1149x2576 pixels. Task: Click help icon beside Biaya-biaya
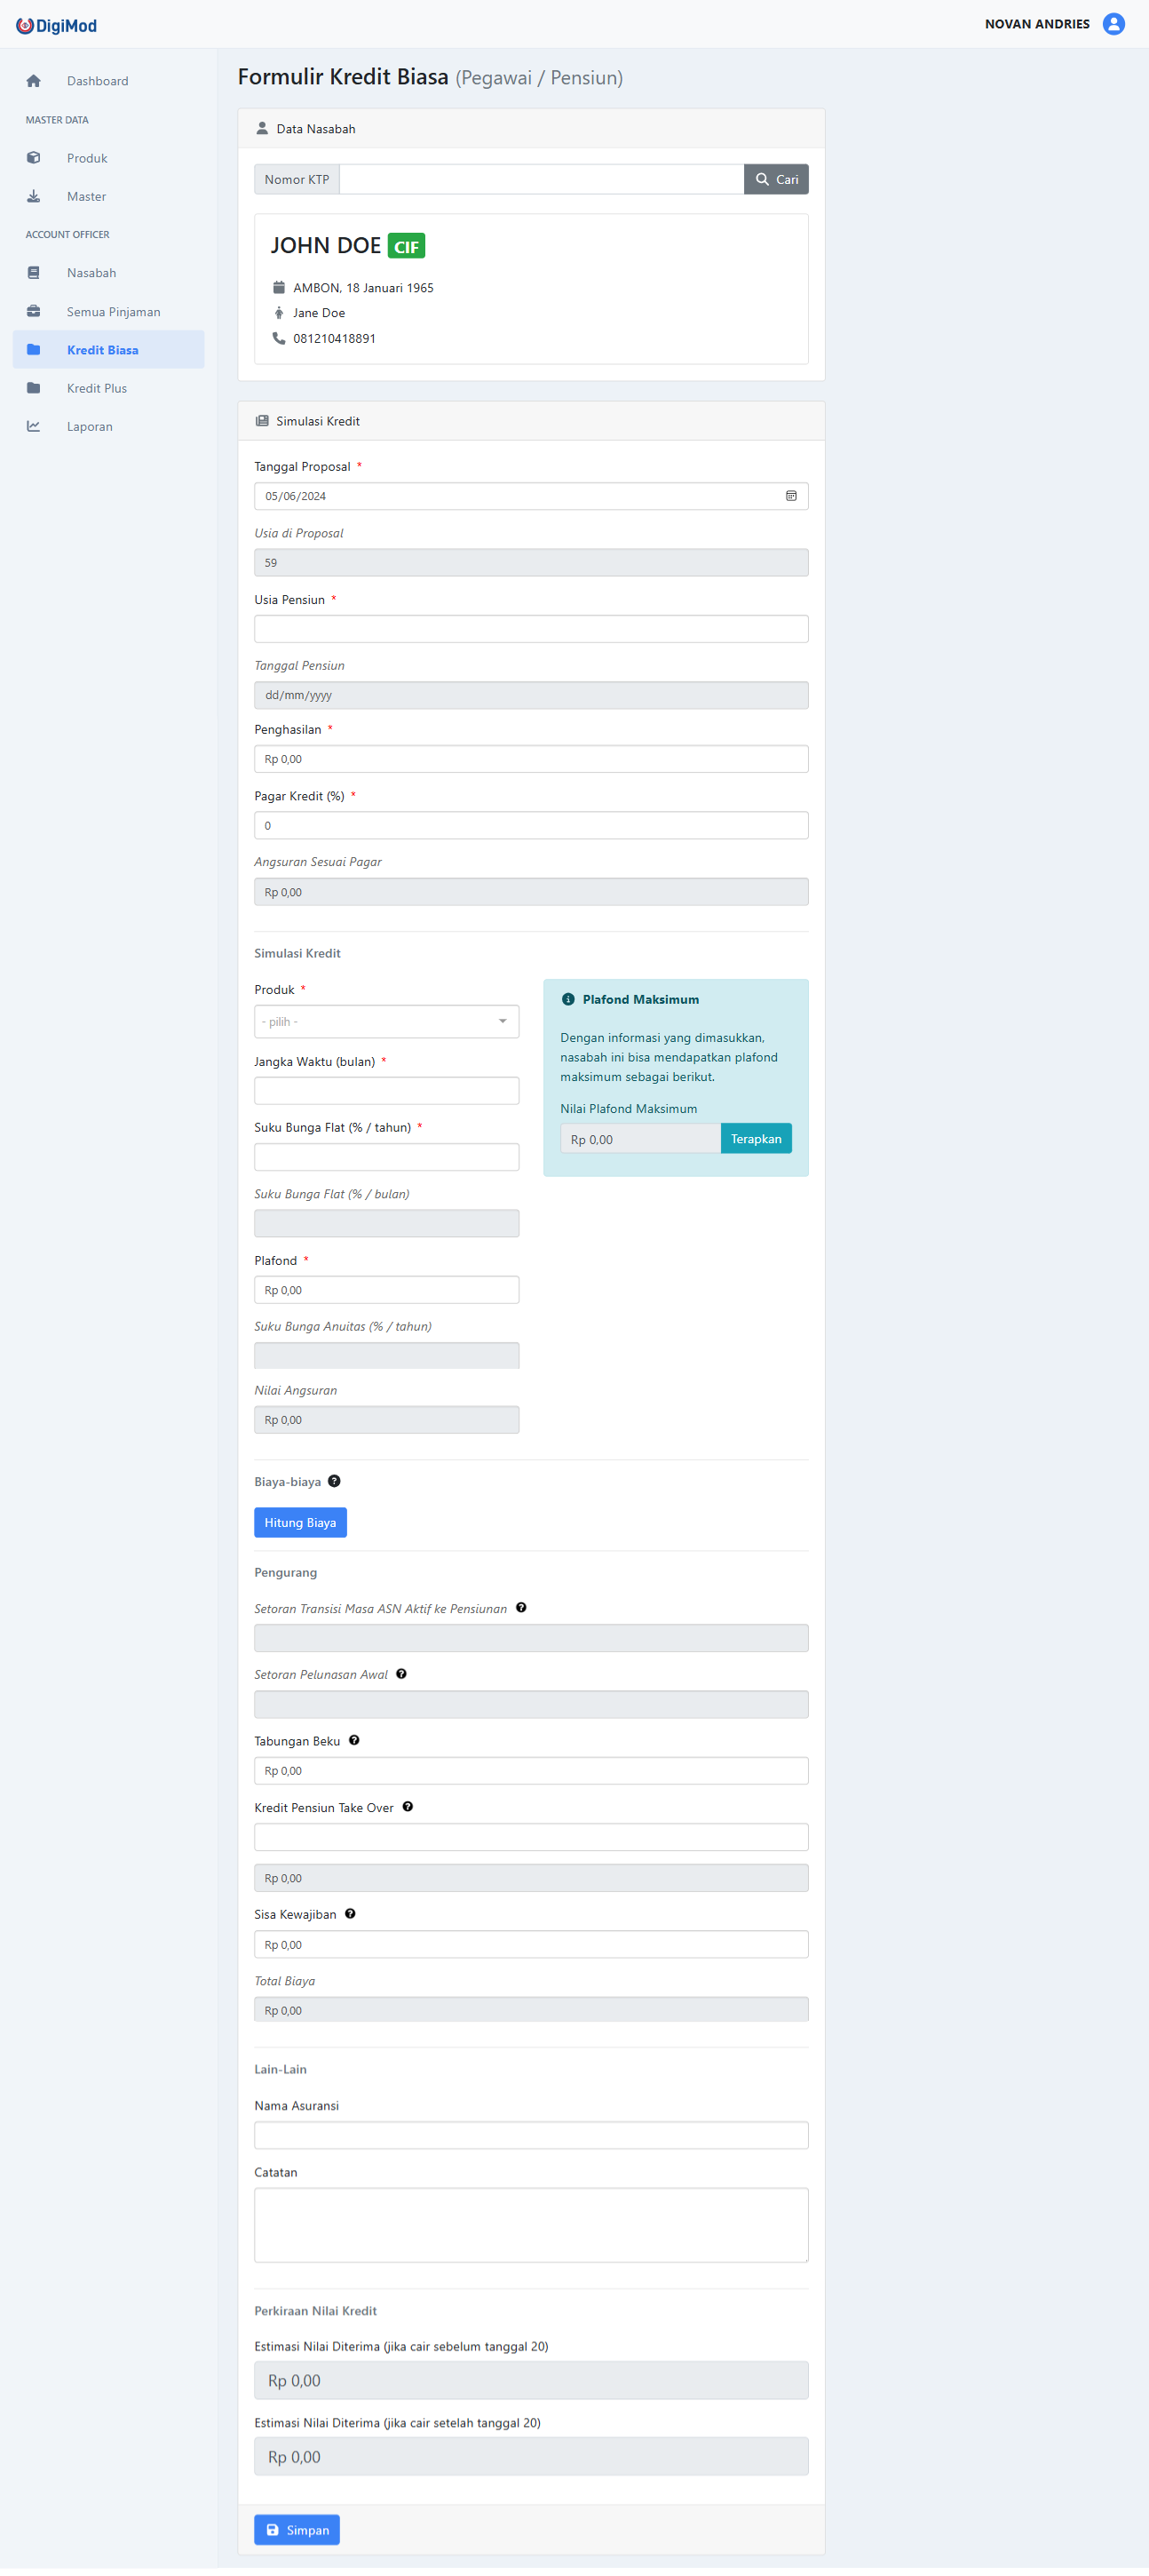pyautogui.click(x=334, y=1481)
